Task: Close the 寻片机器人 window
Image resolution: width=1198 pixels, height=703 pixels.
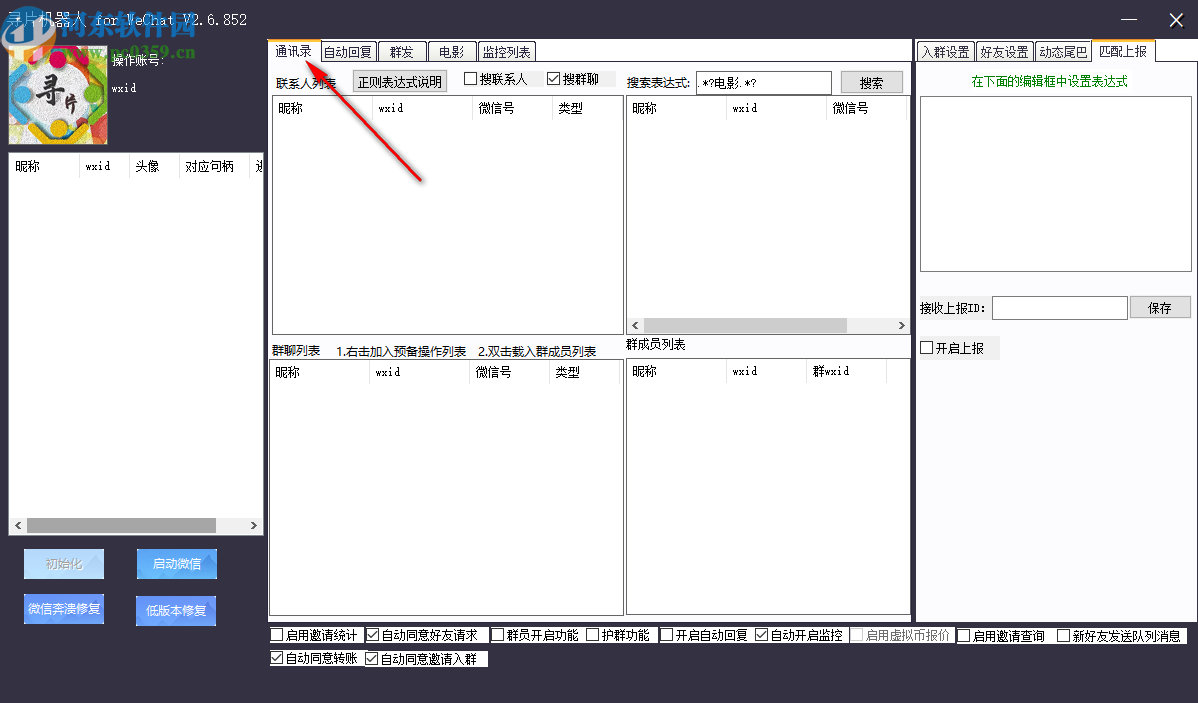Action: tap(1176, 20)
